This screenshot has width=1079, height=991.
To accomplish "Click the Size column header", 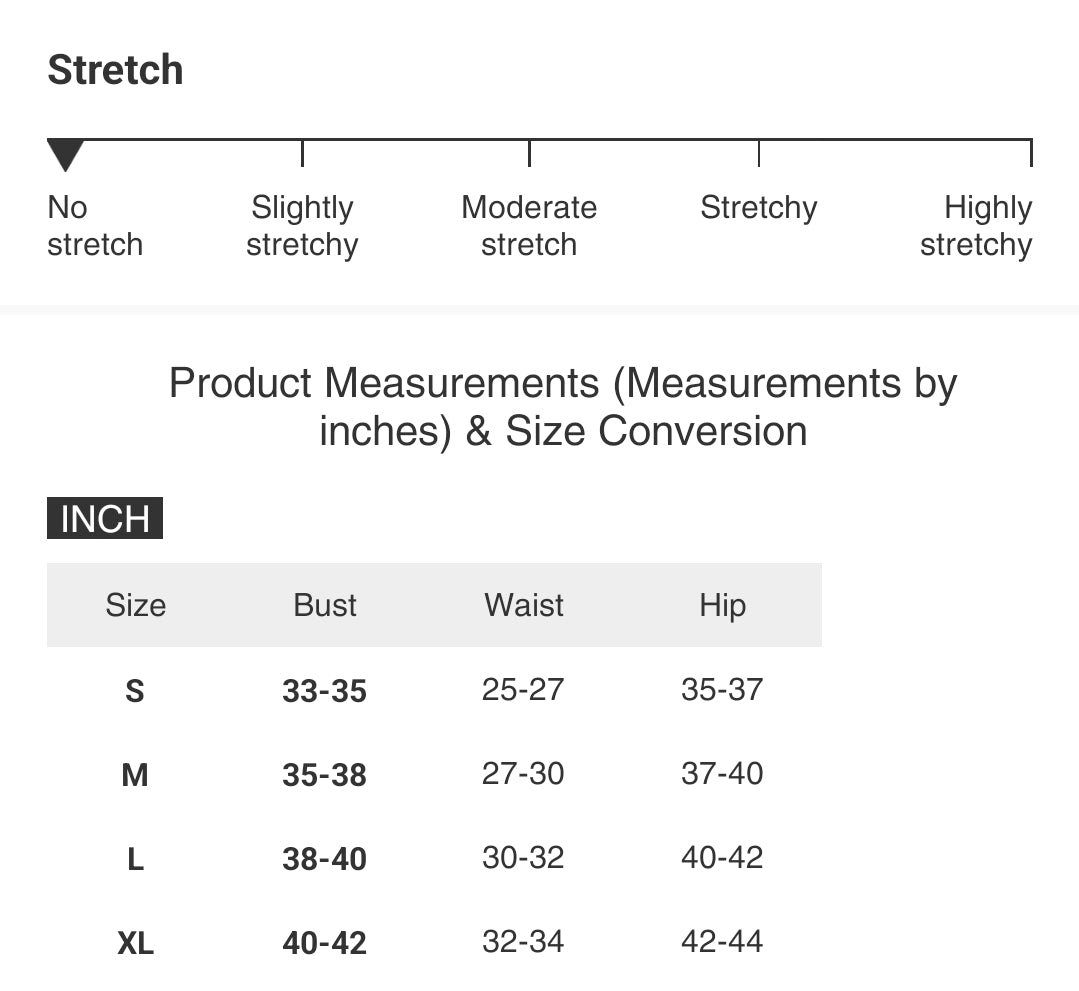I will (x=136, y=605).
